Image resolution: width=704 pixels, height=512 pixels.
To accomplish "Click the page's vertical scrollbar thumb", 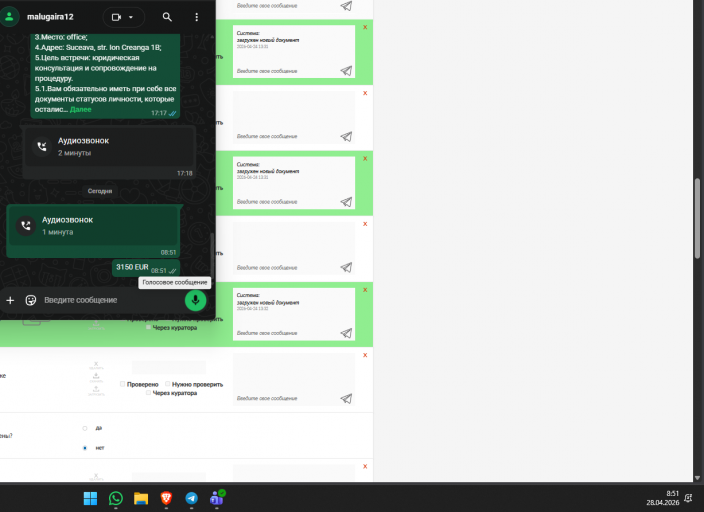I will point(697,218).
